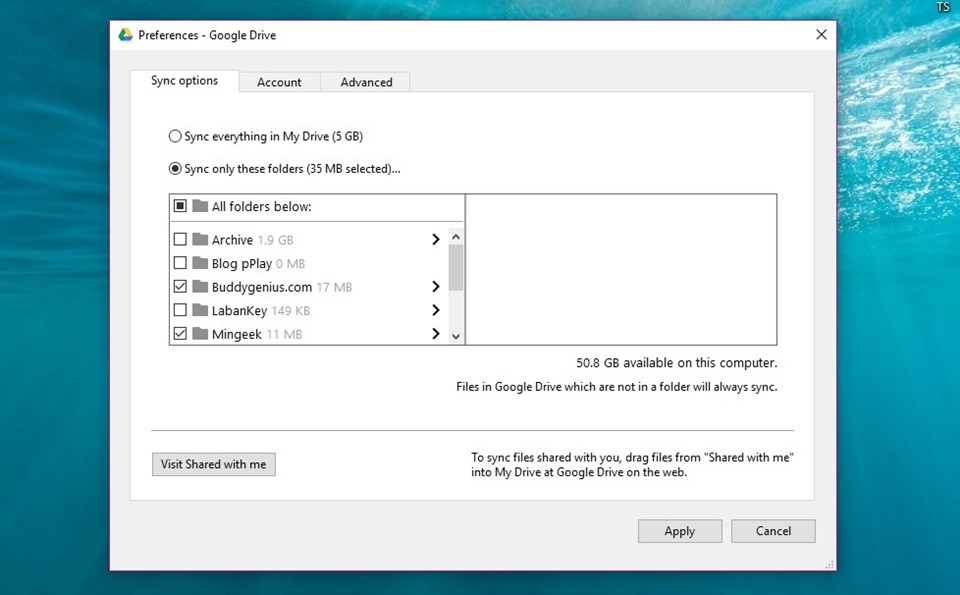Check the LabanKey folder checkbox
Viewport: 960px width, 595px height.
(180, 310)
